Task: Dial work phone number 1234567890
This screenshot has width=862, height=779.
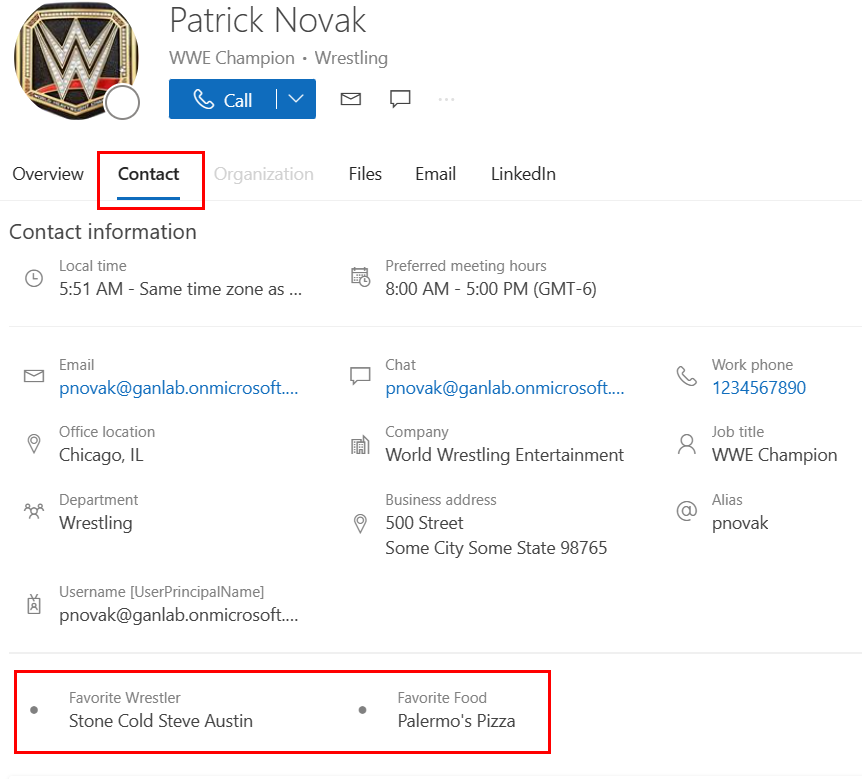Action: coord(758,388)
